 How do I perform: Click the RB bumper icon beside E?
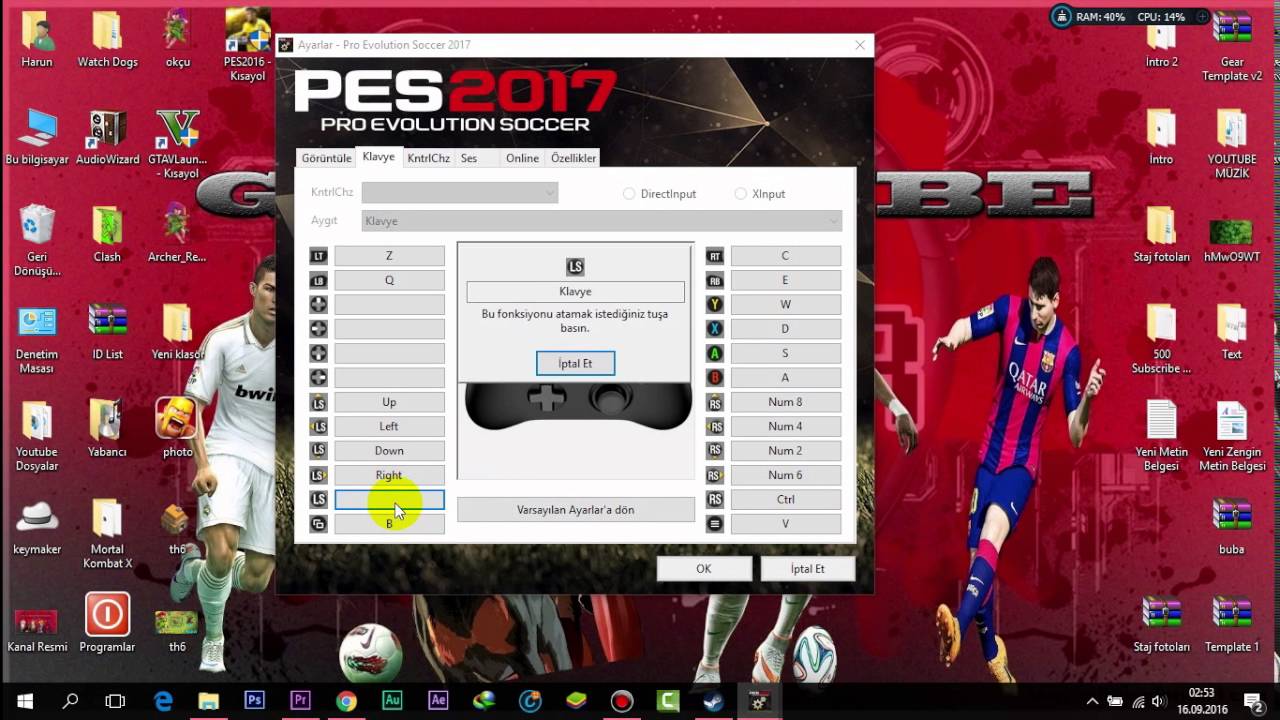click(715, 281)
